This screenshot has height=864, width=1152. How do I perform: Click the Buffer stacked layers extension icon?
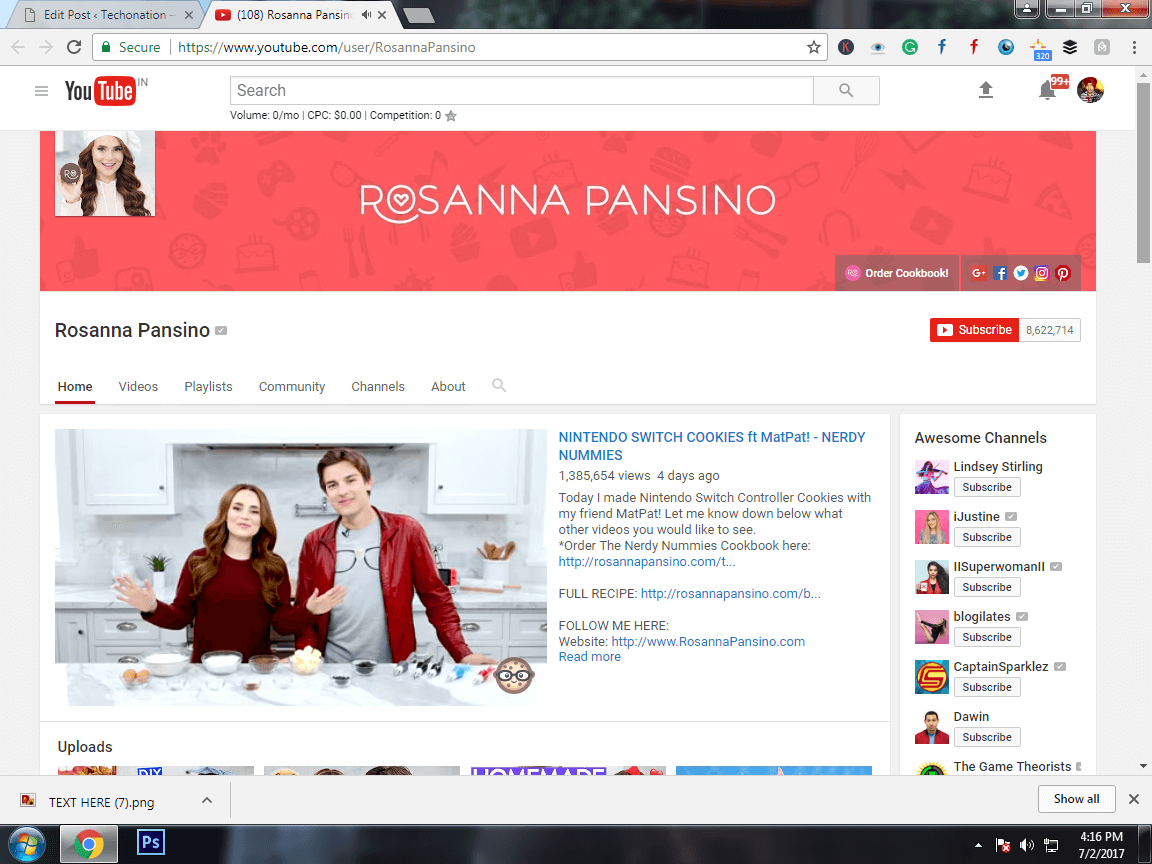[x=1070, y=47]
